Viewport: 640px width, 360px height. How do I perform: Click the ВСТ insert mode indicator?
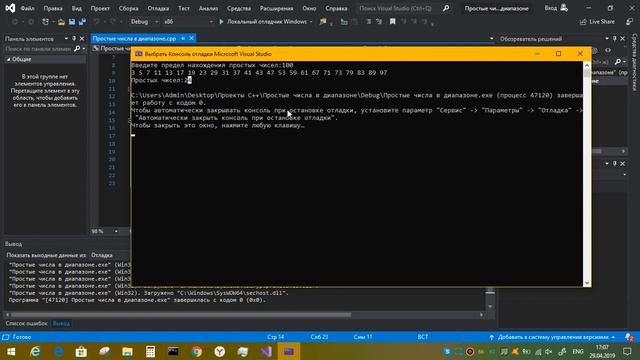pos(423,337)
